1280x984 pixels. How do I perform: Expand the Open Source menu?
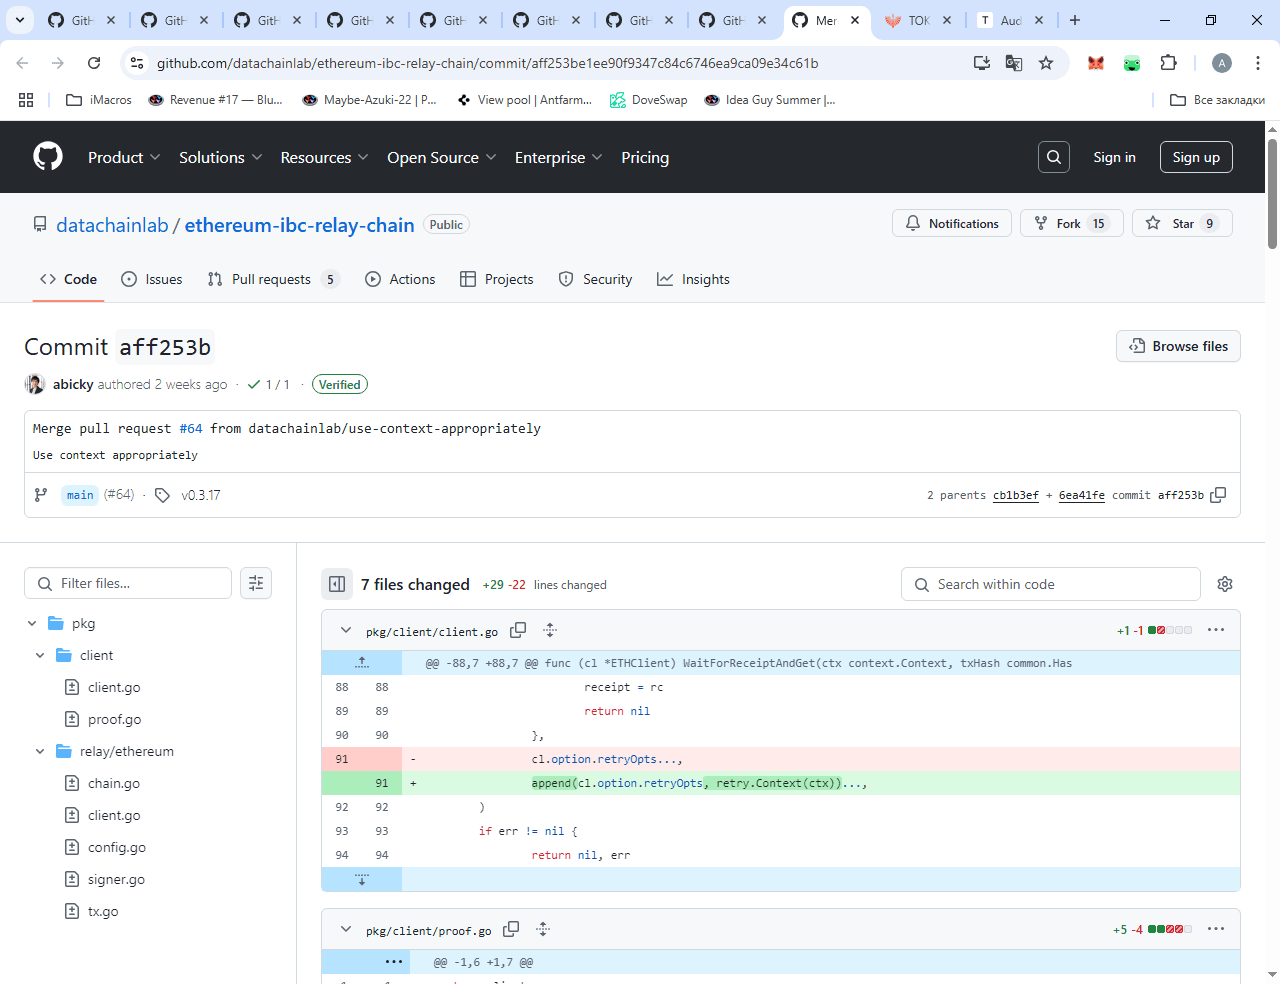[441, 157]
